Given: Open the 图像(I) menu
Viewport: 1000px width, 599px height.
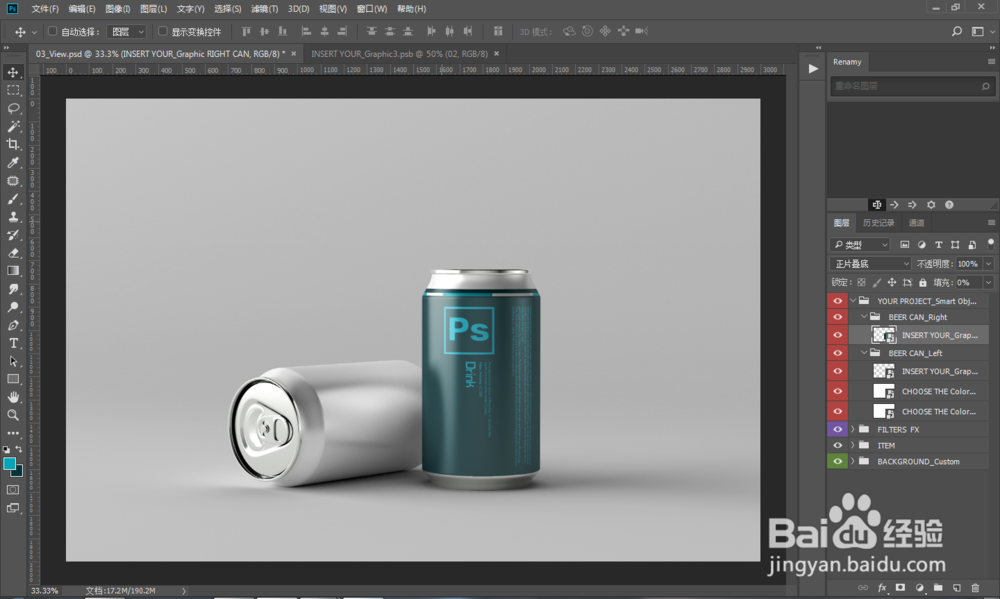Looking at the screenshot, I should [x=117, y=9].
